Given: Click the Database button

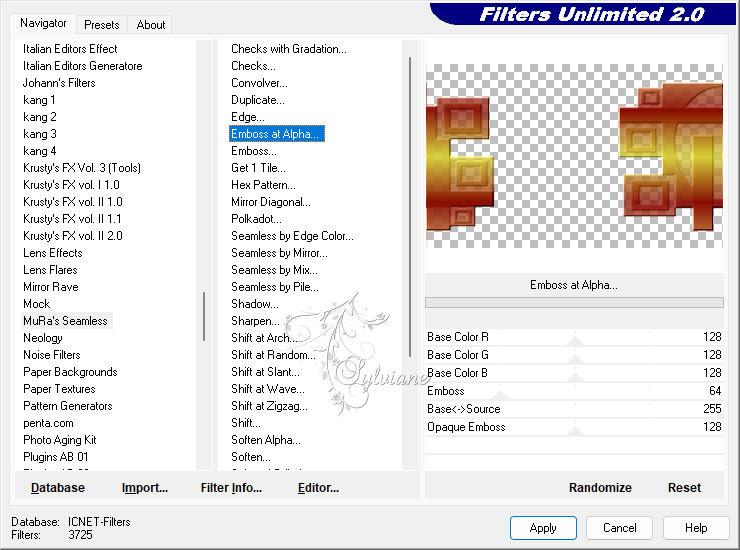Looking at the screenshot, I should (58, 488).
